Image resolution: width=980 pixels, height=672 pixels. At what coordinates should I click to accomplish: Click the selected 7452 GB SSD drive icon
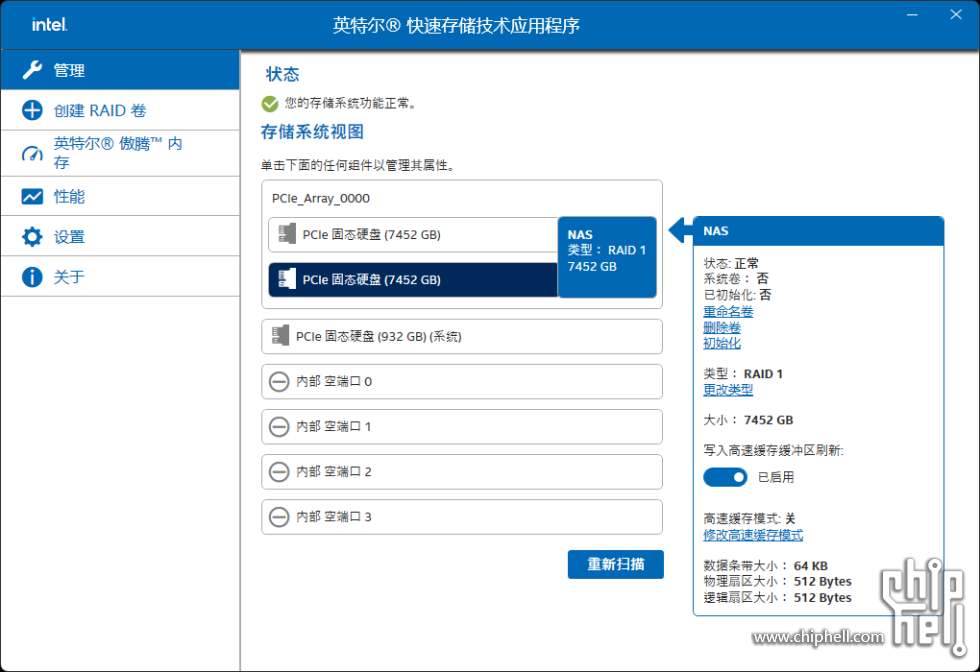(287, 279)
